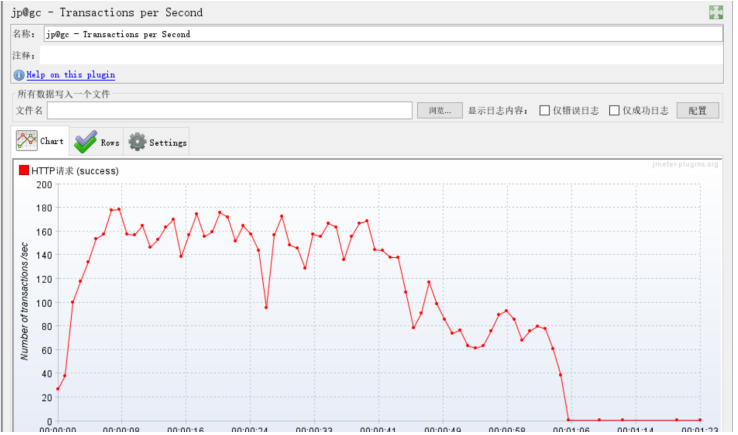Click the peak data point near 180
This screenshot has width=738, height=435.
(119, 209)
